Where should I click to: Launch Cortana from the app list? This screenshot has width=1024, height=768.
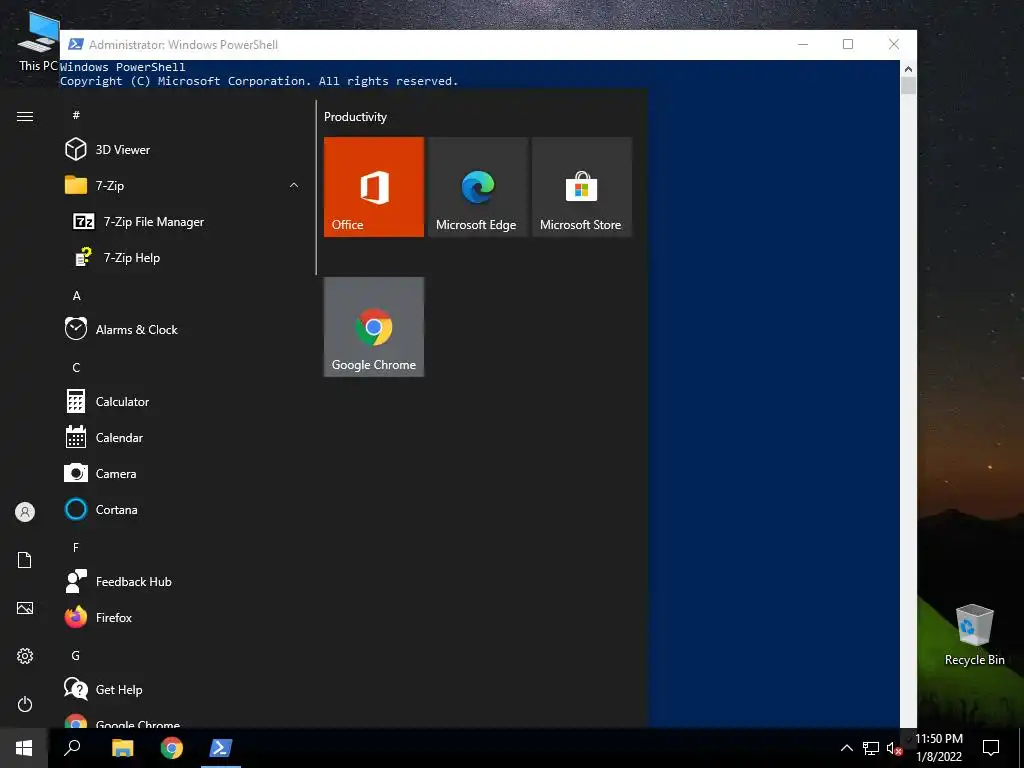pos(183,509)
